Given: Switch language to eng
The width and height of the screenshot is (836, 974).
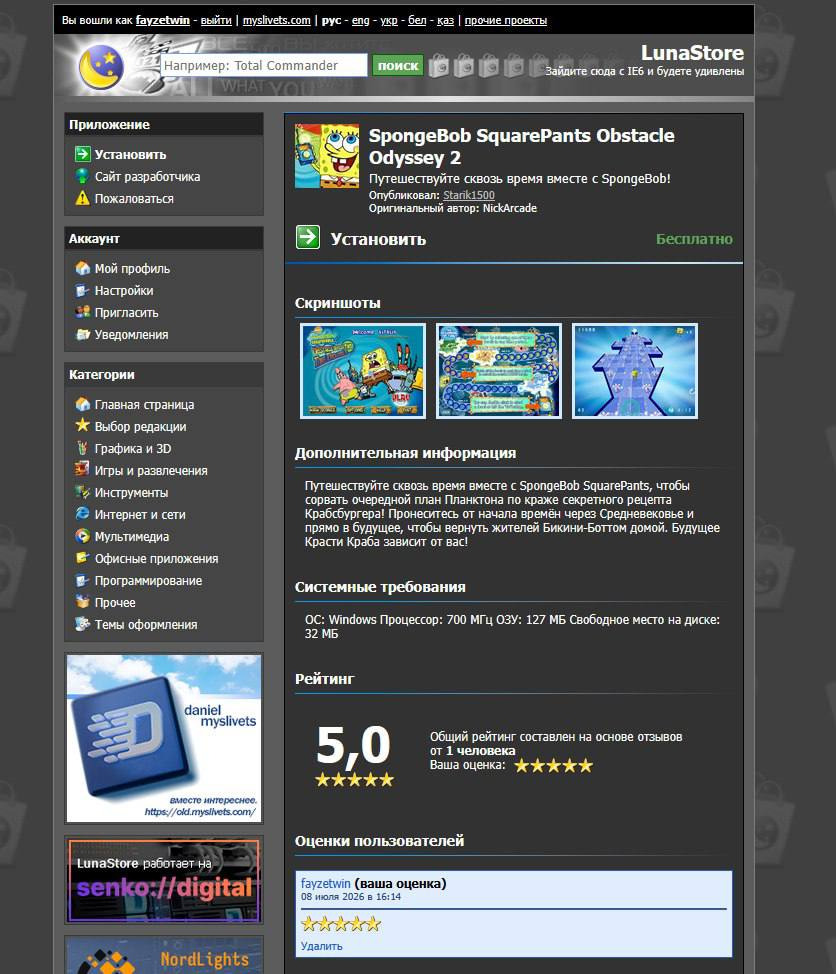Looking at the screenshot, I should [360, 20].
